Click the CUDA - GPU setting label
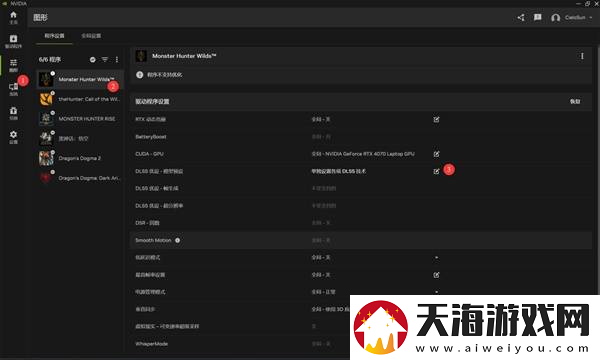This screenshot has width=600, height=360. tap(149, 154)
